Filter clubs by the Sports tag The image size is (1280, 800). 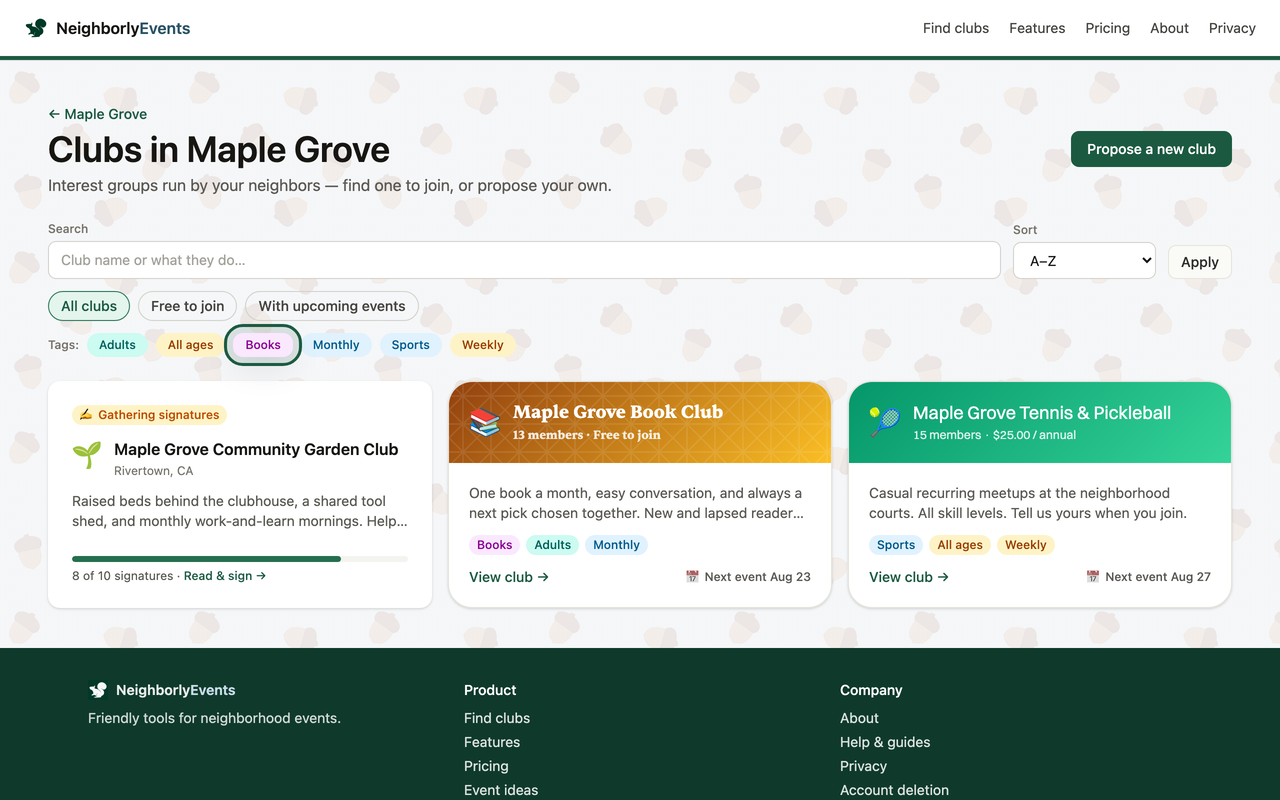411,345
